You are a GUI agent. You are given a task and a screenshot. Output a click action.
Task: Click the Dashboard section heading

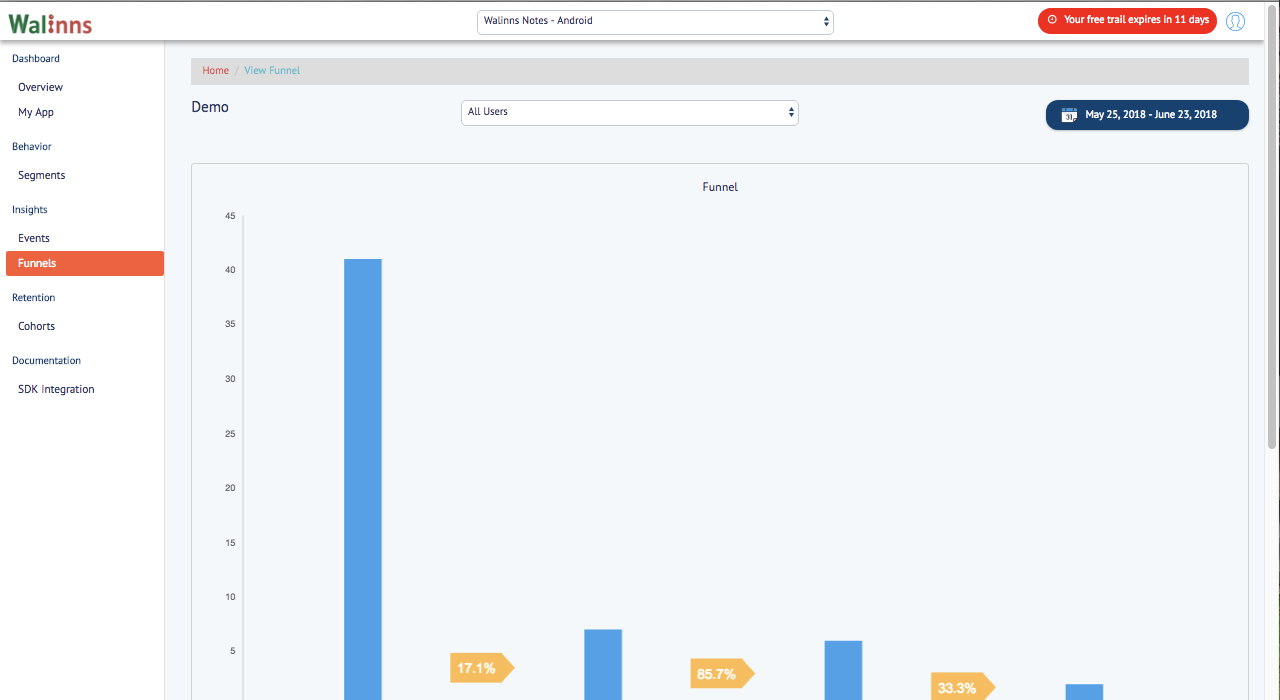(36, 59)
